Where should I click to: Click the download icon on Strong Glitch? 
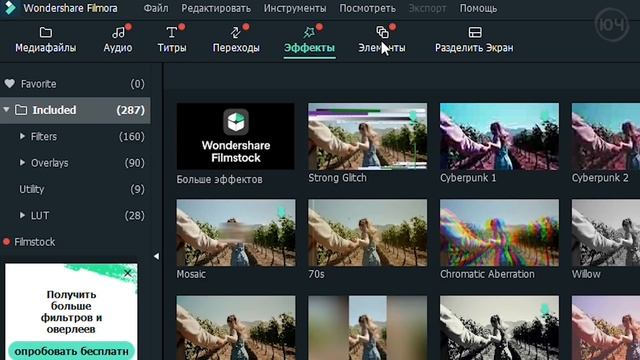[413, 116]
